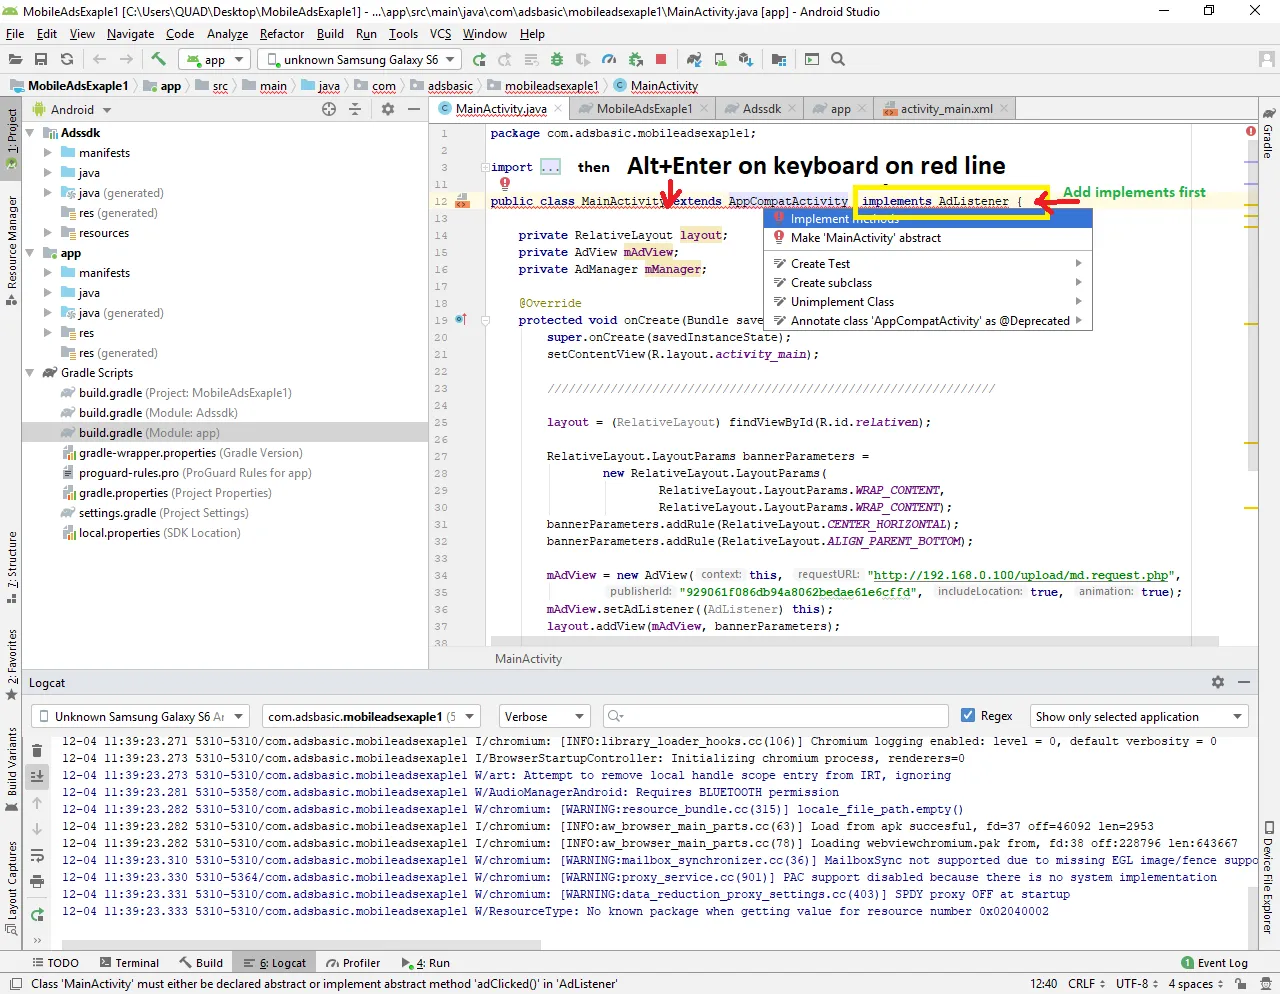Click the Make Project hammer icon

coord(159,59)
